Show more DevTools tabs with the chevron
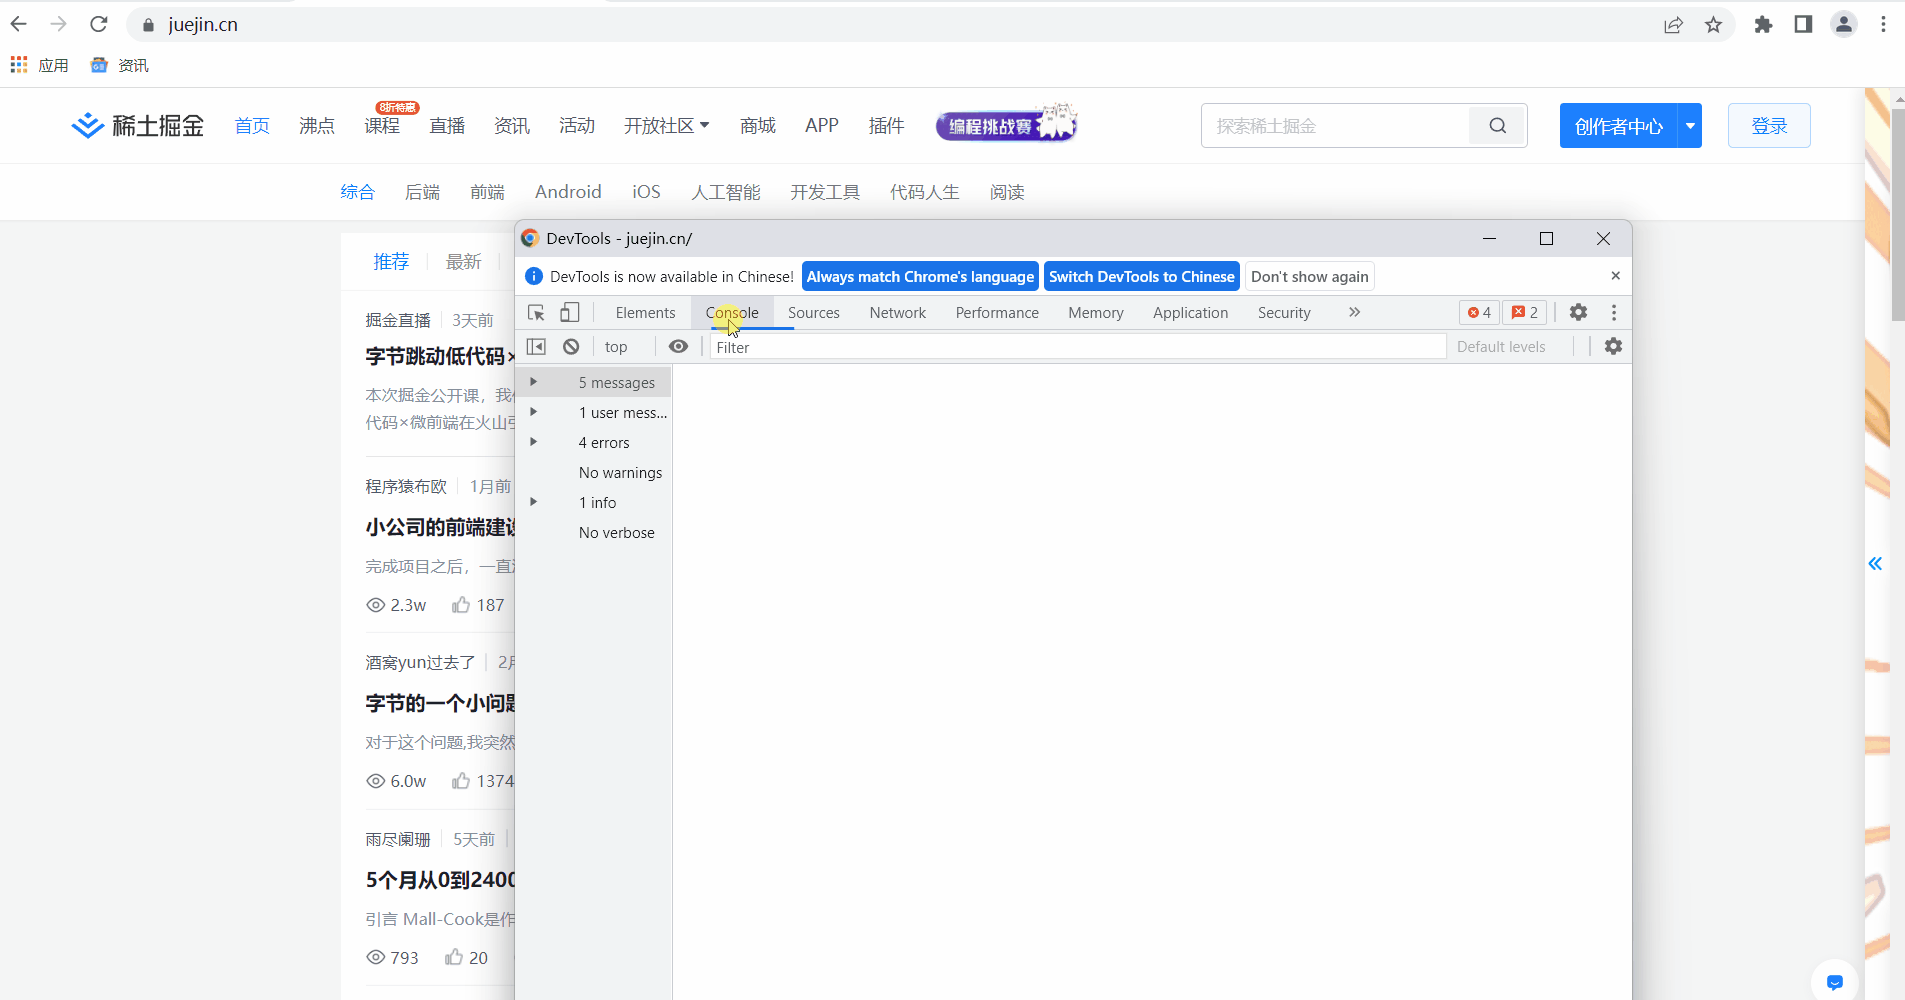The image size is (1905, 1000). 1354,313
